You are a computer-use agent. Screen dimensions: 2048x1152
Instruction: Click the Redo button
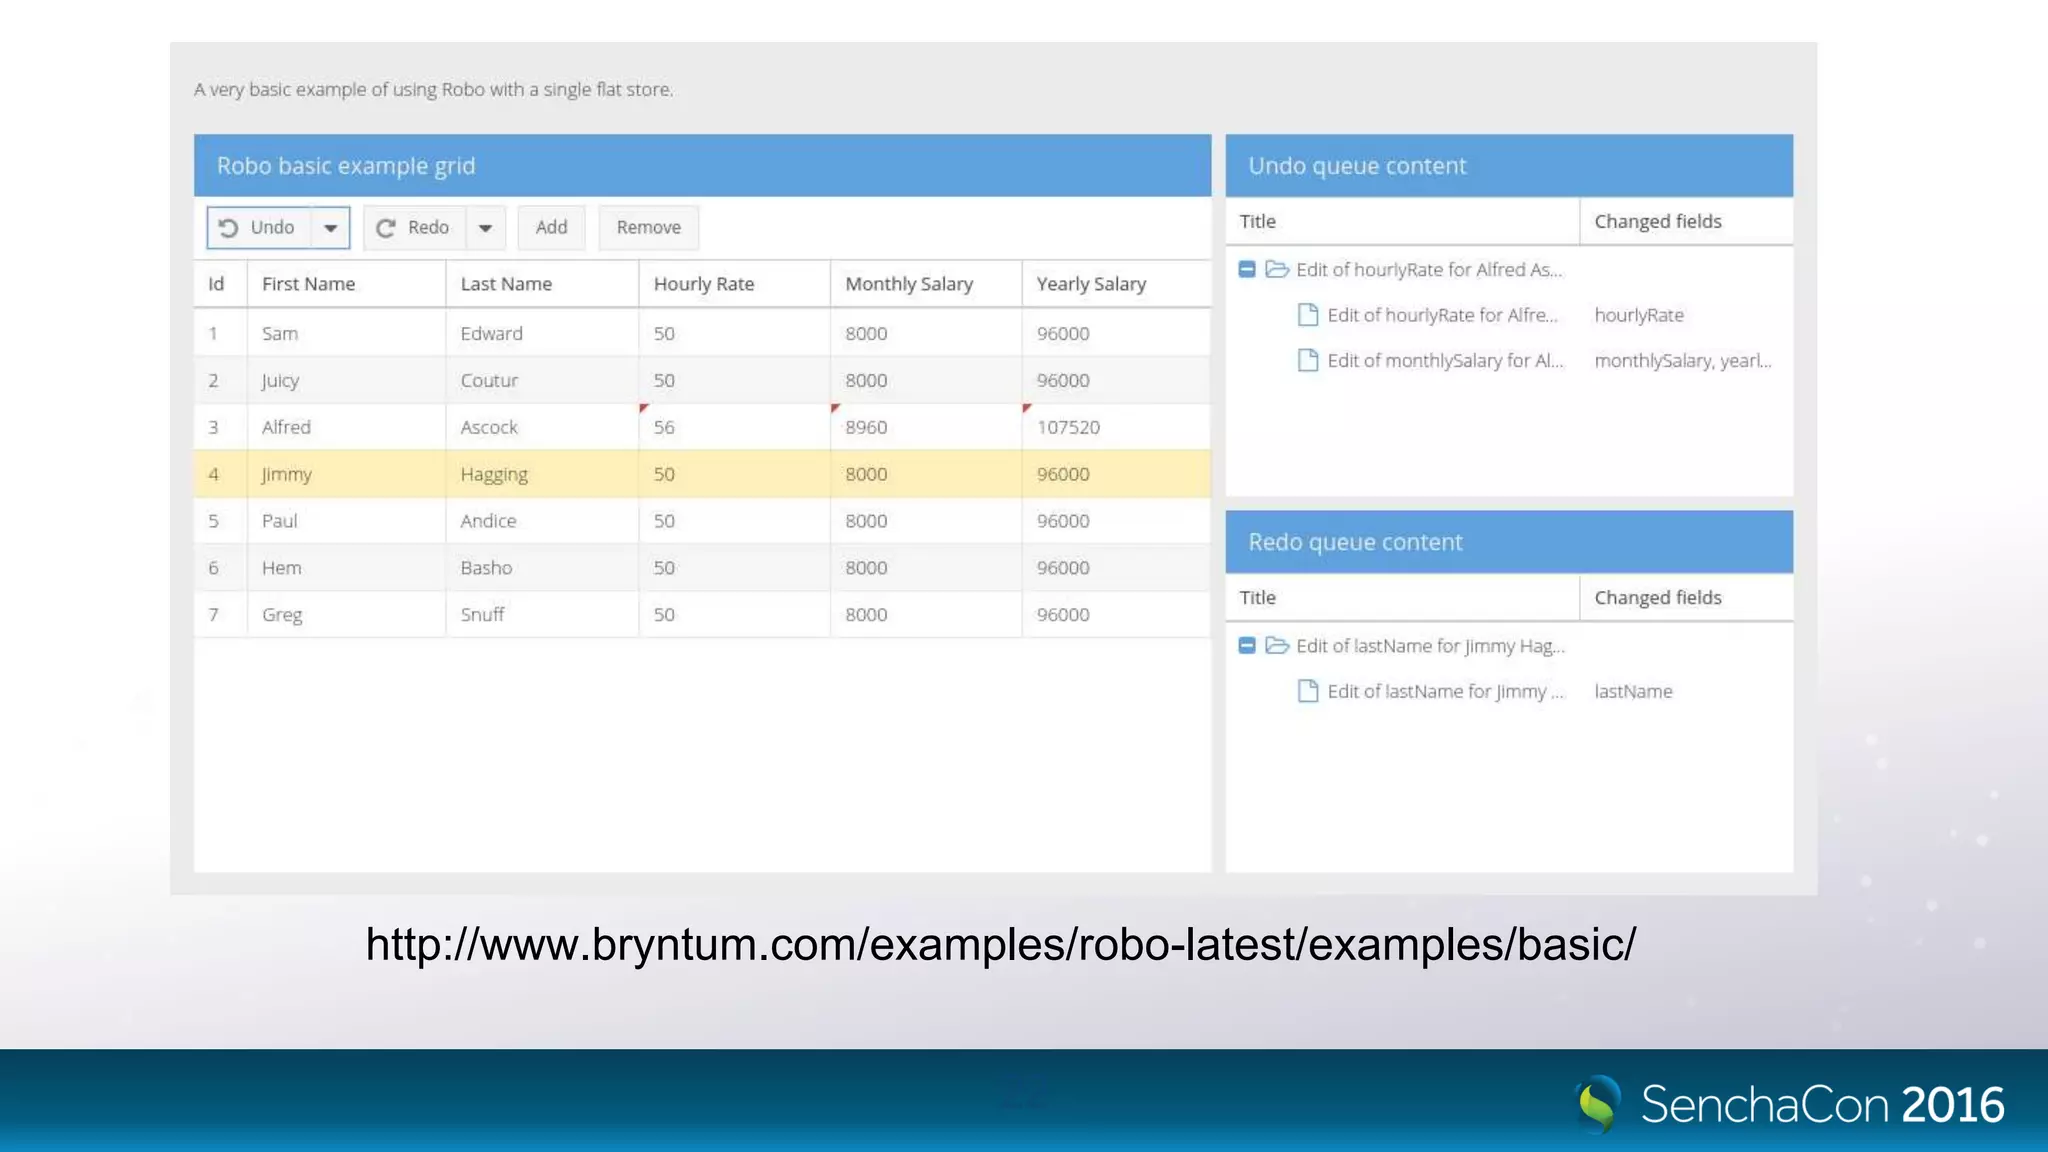click(x=415, y=228)
